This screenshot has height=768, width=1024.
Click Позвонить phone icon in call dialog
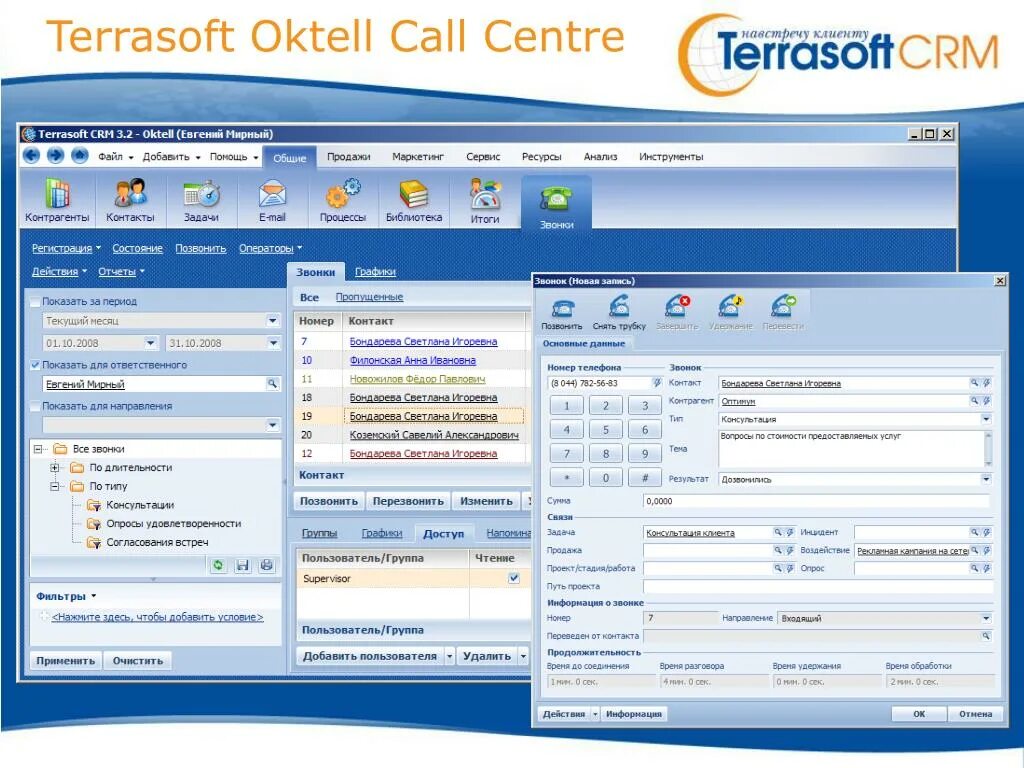click(x=562, y=307)
